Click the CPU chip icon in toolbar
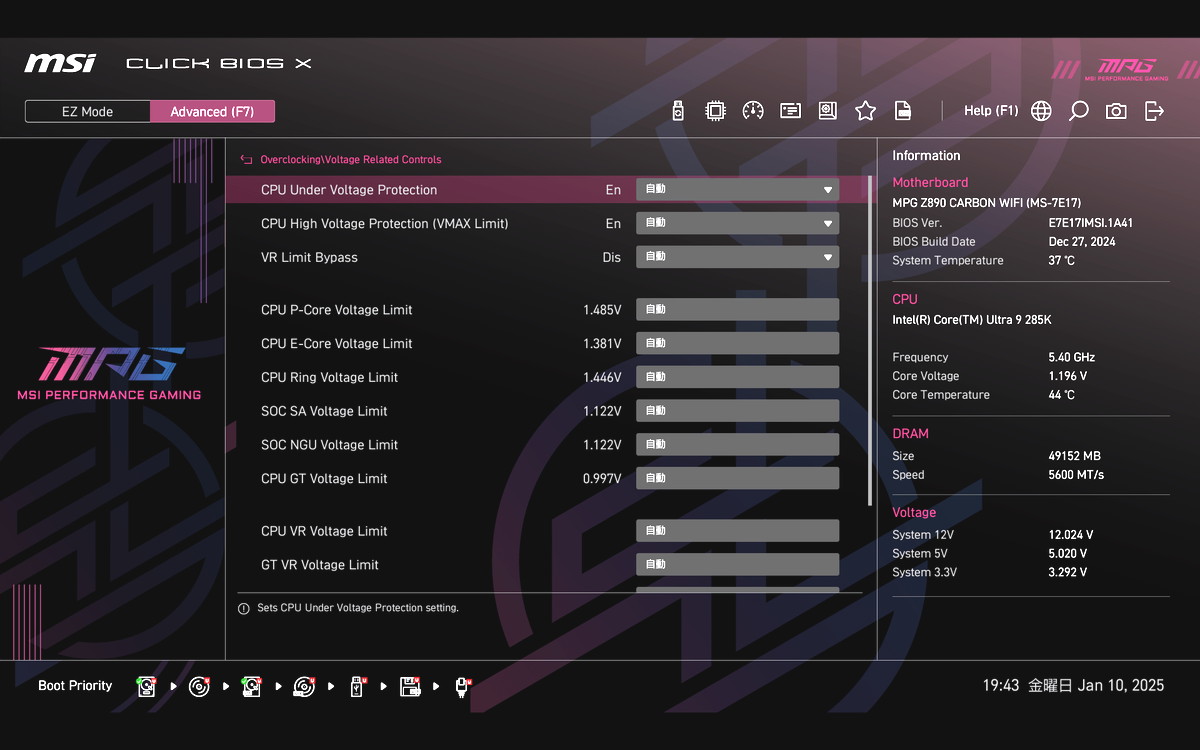Image resolution: width=1200 pixels, height=750 pixels. pos(715,111)
